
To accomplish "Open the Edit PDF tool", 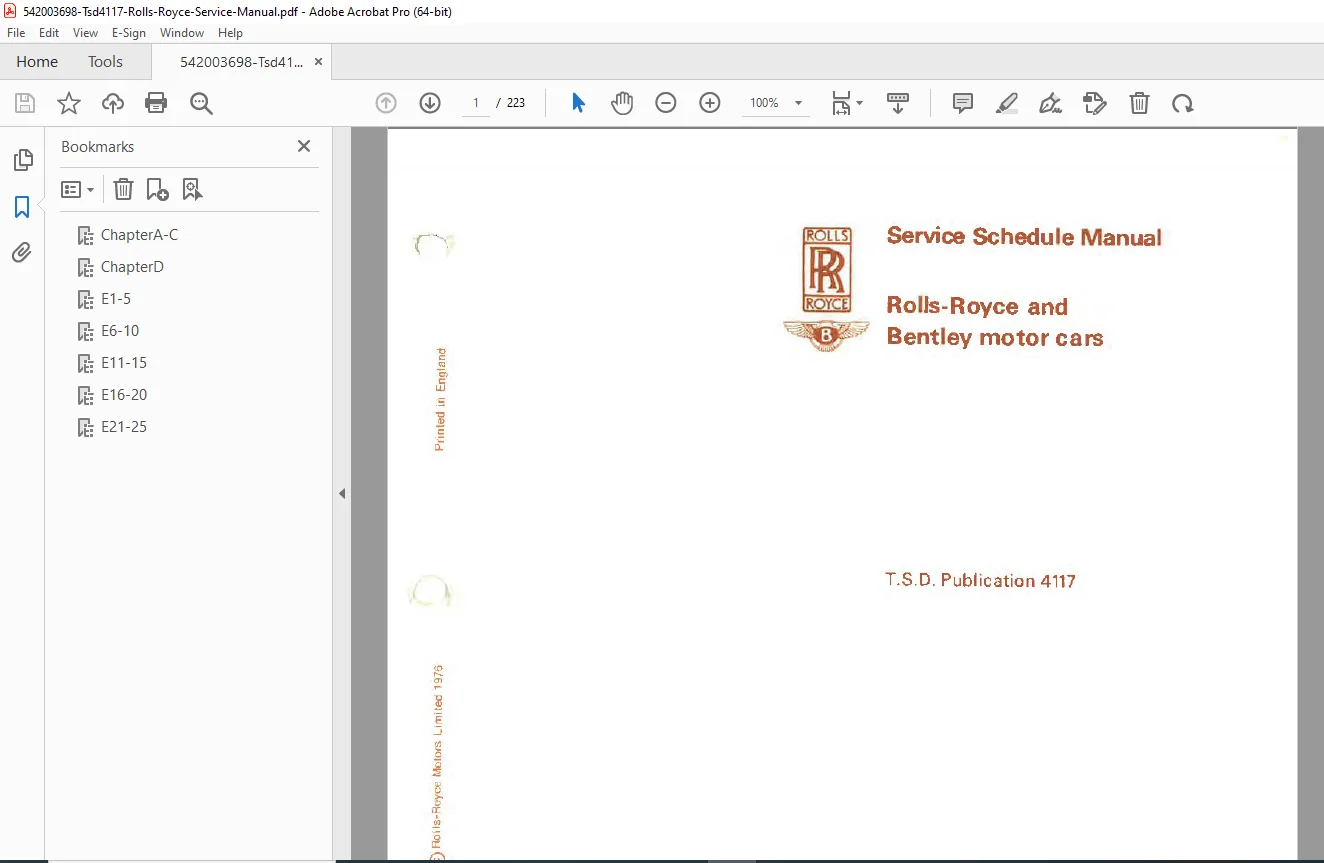I will click(x=1095, y=103).
